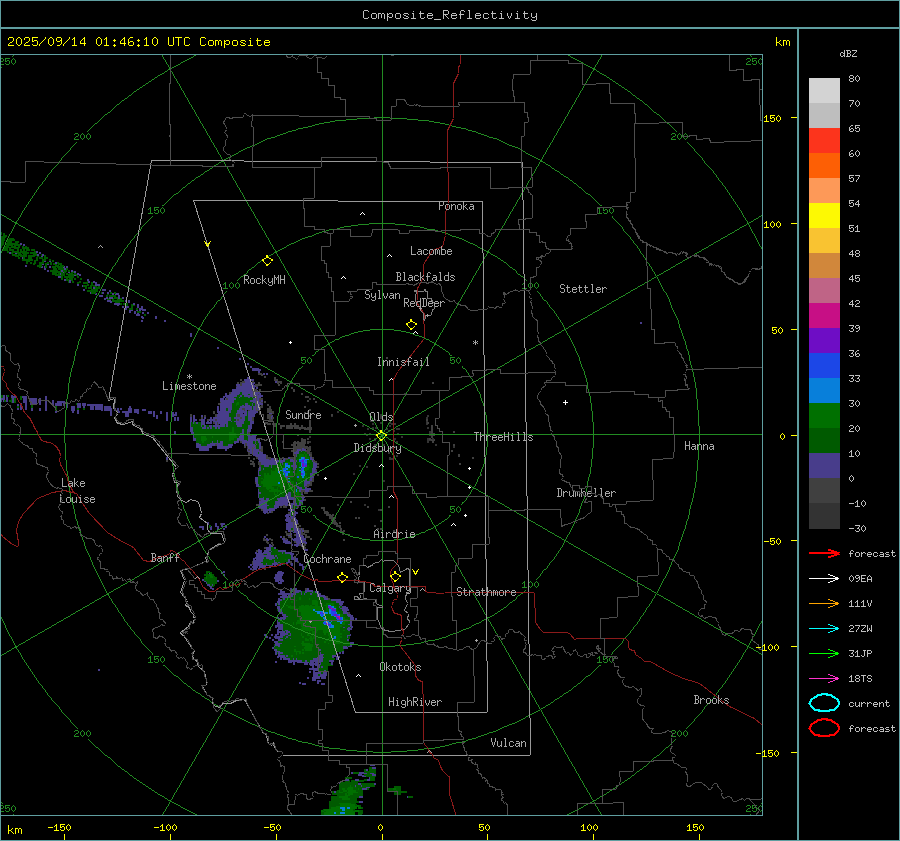The height and width of the screenshot is (841, 900).
Task: Click the asterisk marker above Limestone label
Action: click(x=189, y=377)
